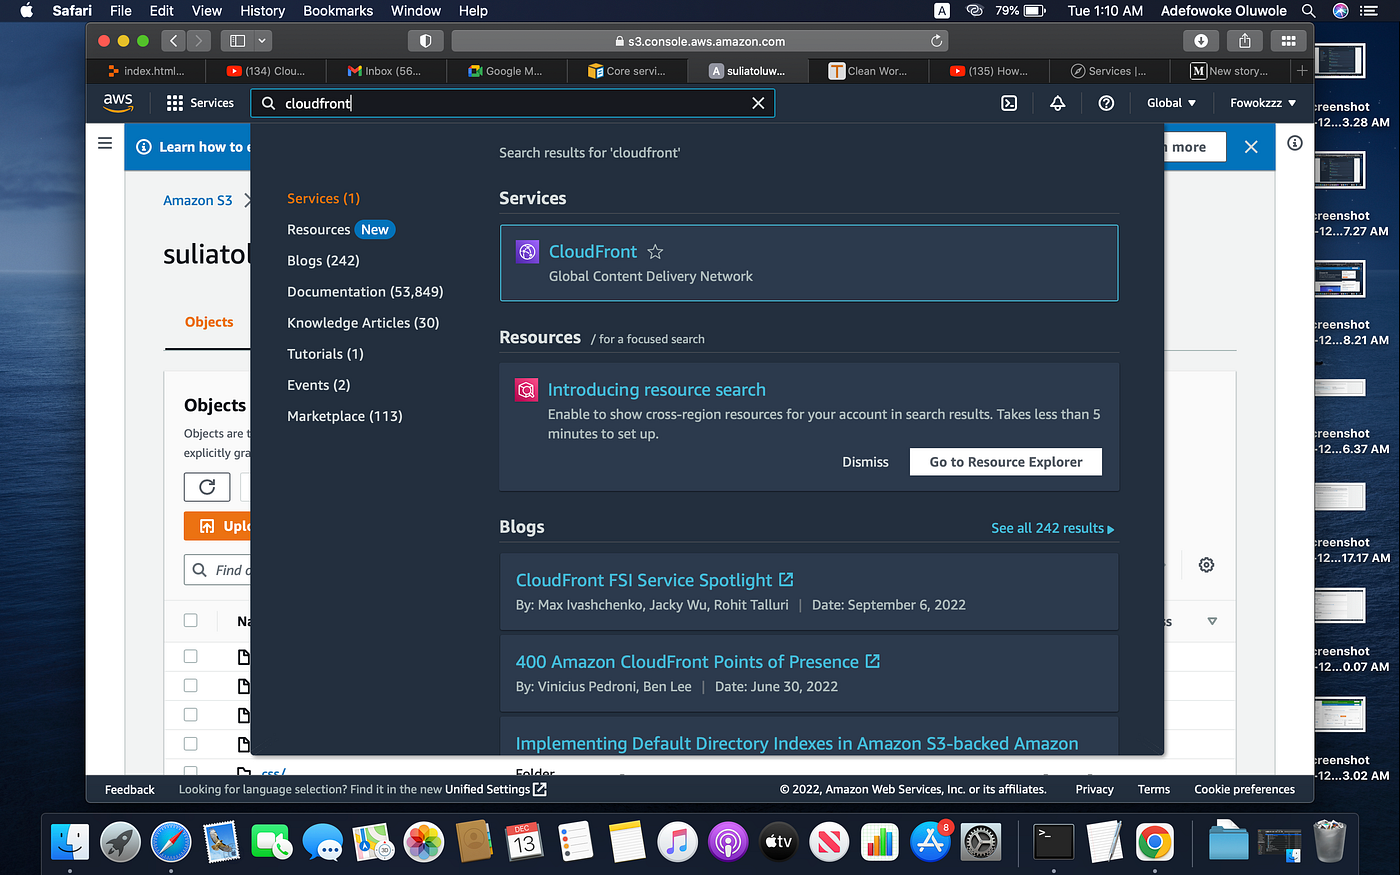Click Safari back navigation arrow
The width and height of the screenshot is (1400, 875).
(174, 41)
